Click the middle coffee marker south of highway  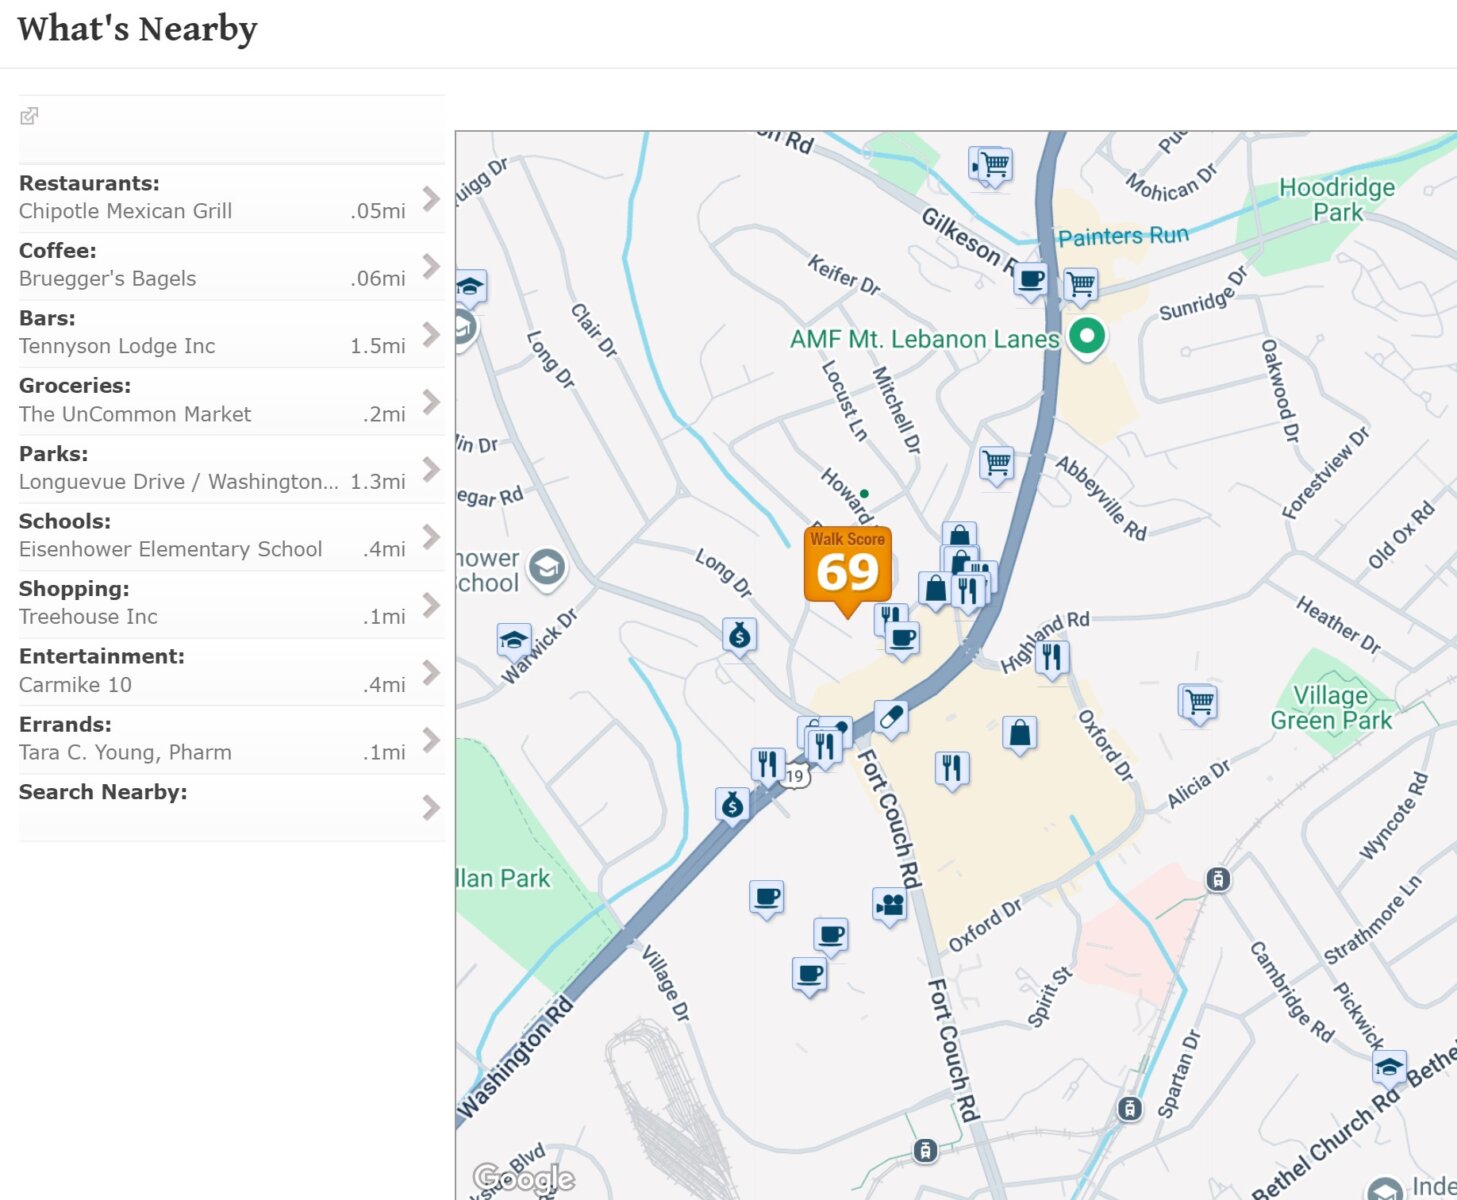pyautogui.click(x=831, y=937)
